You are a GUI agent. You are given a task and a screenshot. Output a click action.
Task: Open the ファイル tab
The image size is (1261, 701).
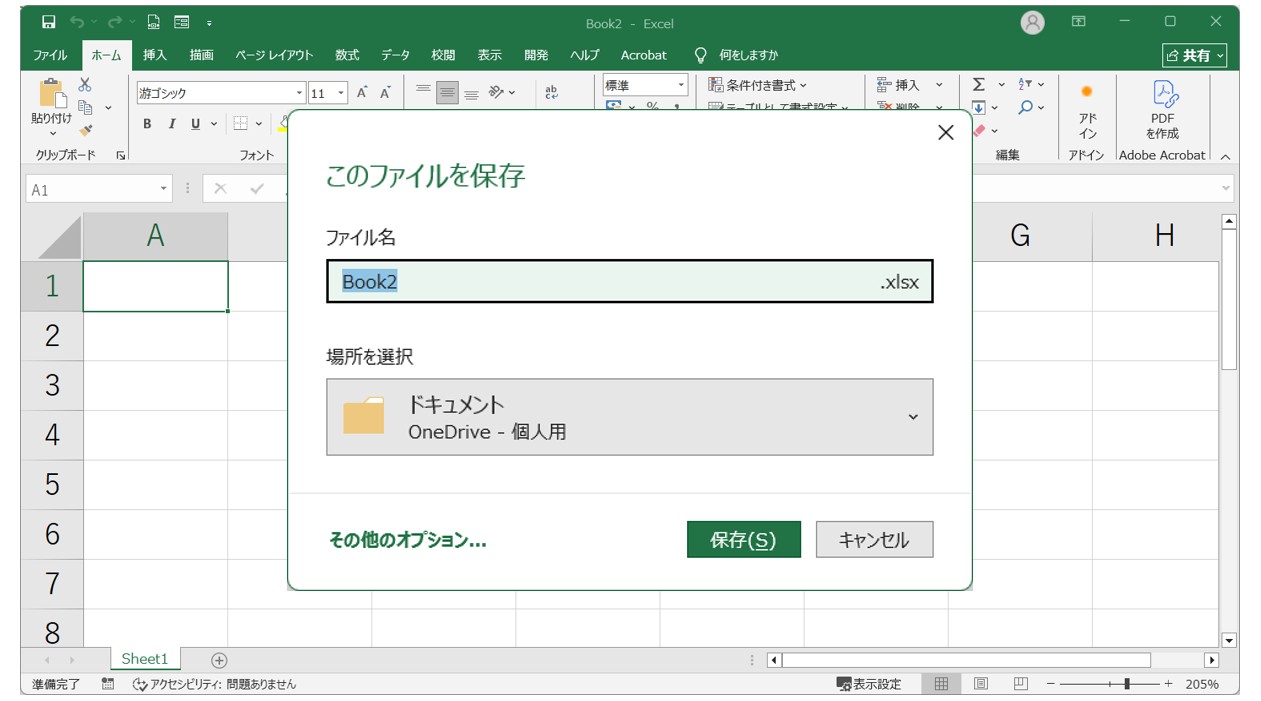50,55
